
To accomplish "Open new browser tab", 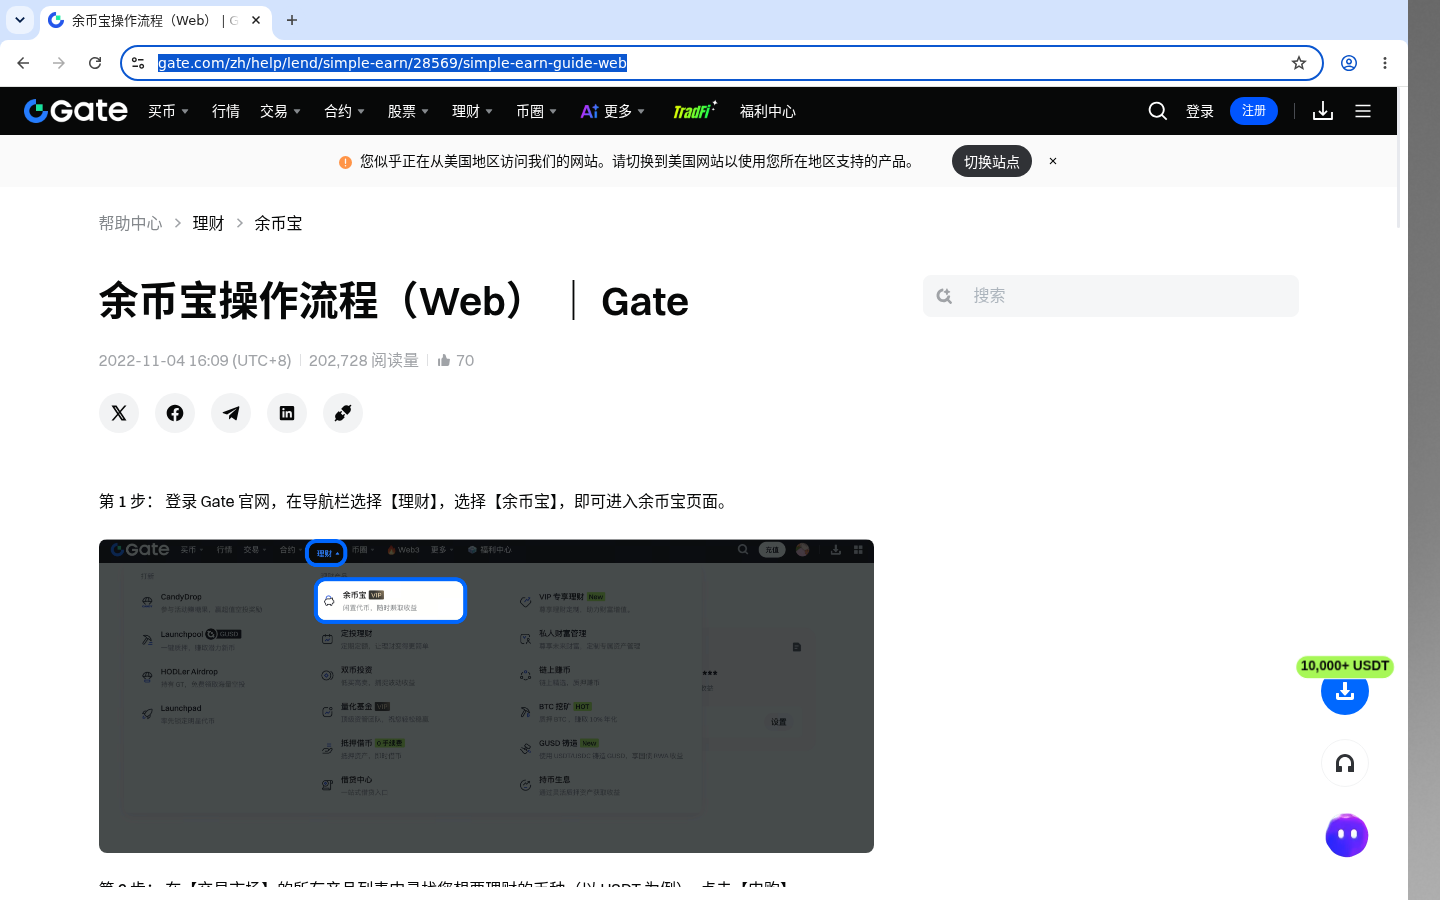I will [292, 20].
